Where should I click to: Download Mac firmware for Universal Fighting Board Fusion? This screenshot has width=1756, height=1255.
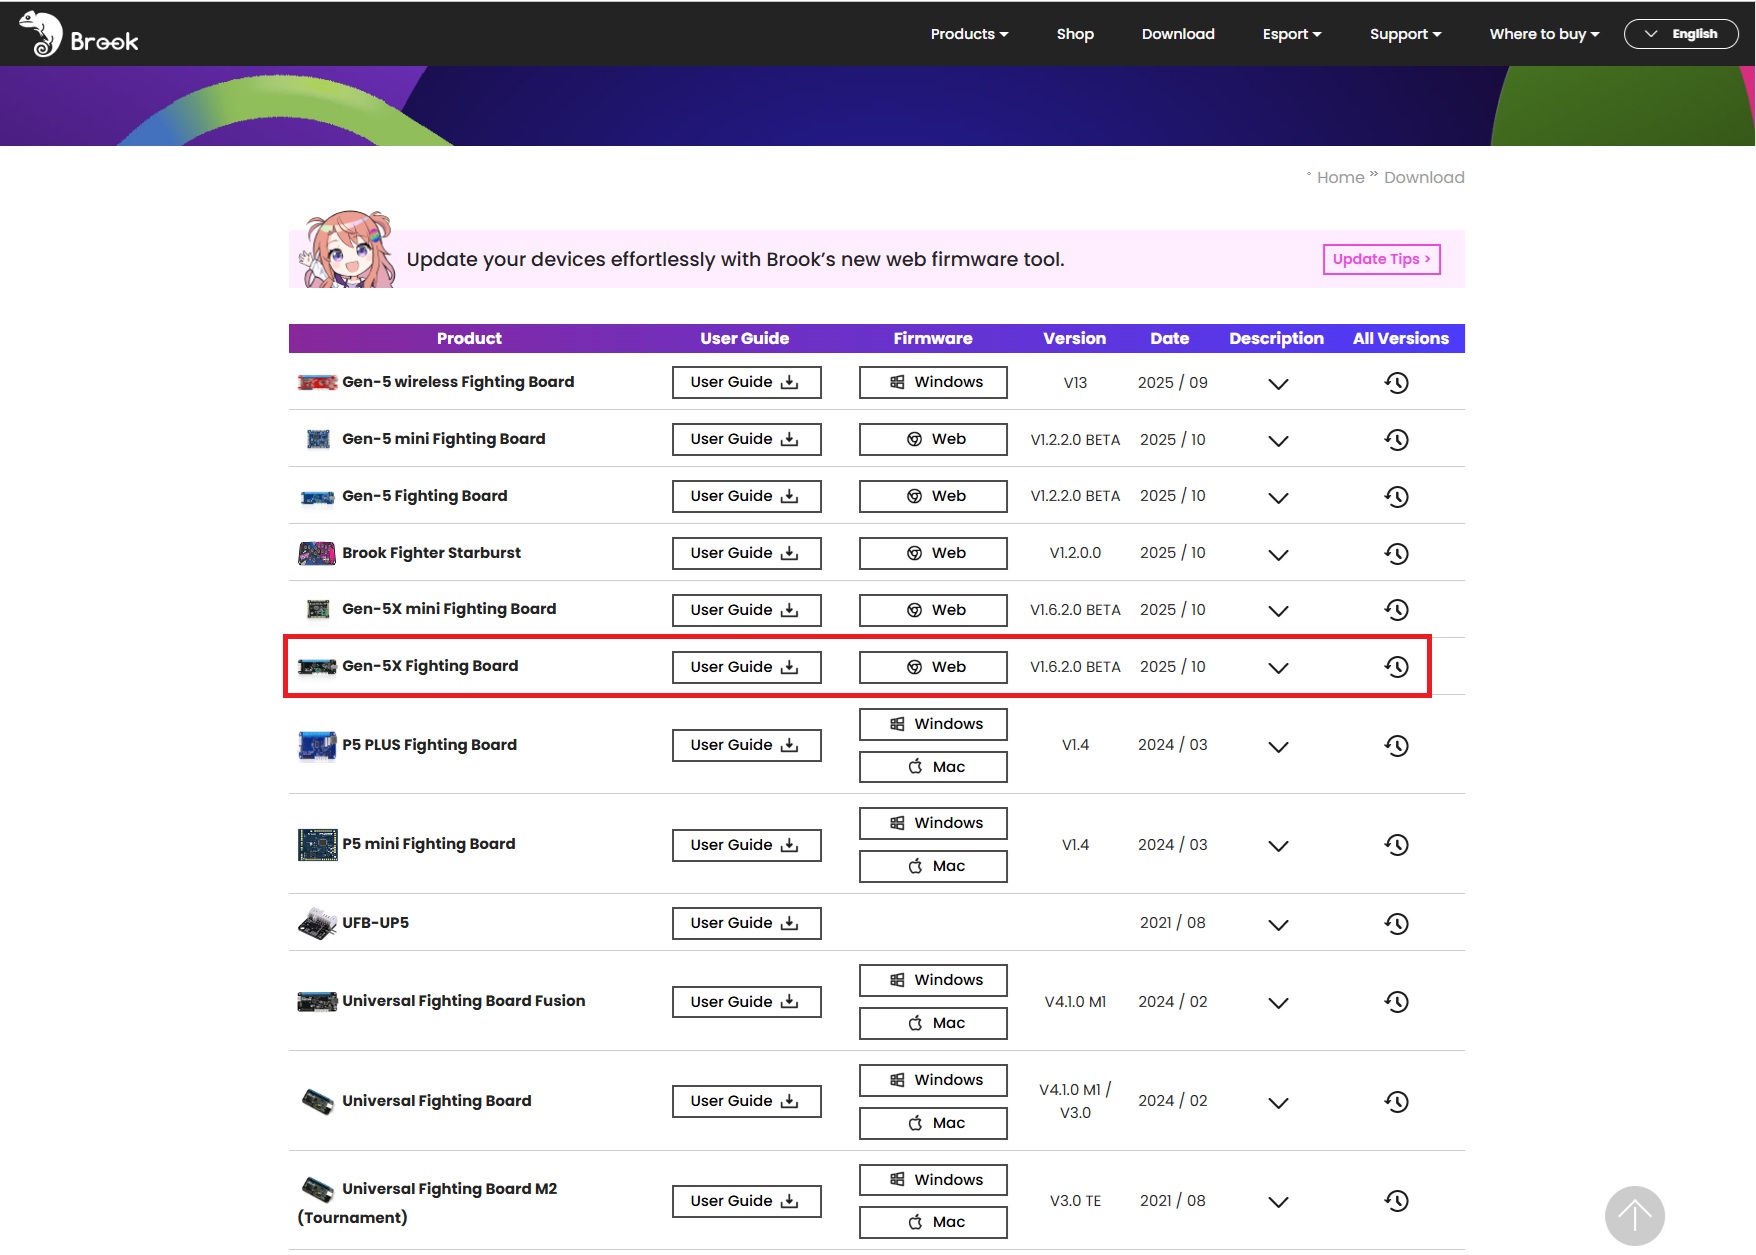click(x=933, y=1023)
